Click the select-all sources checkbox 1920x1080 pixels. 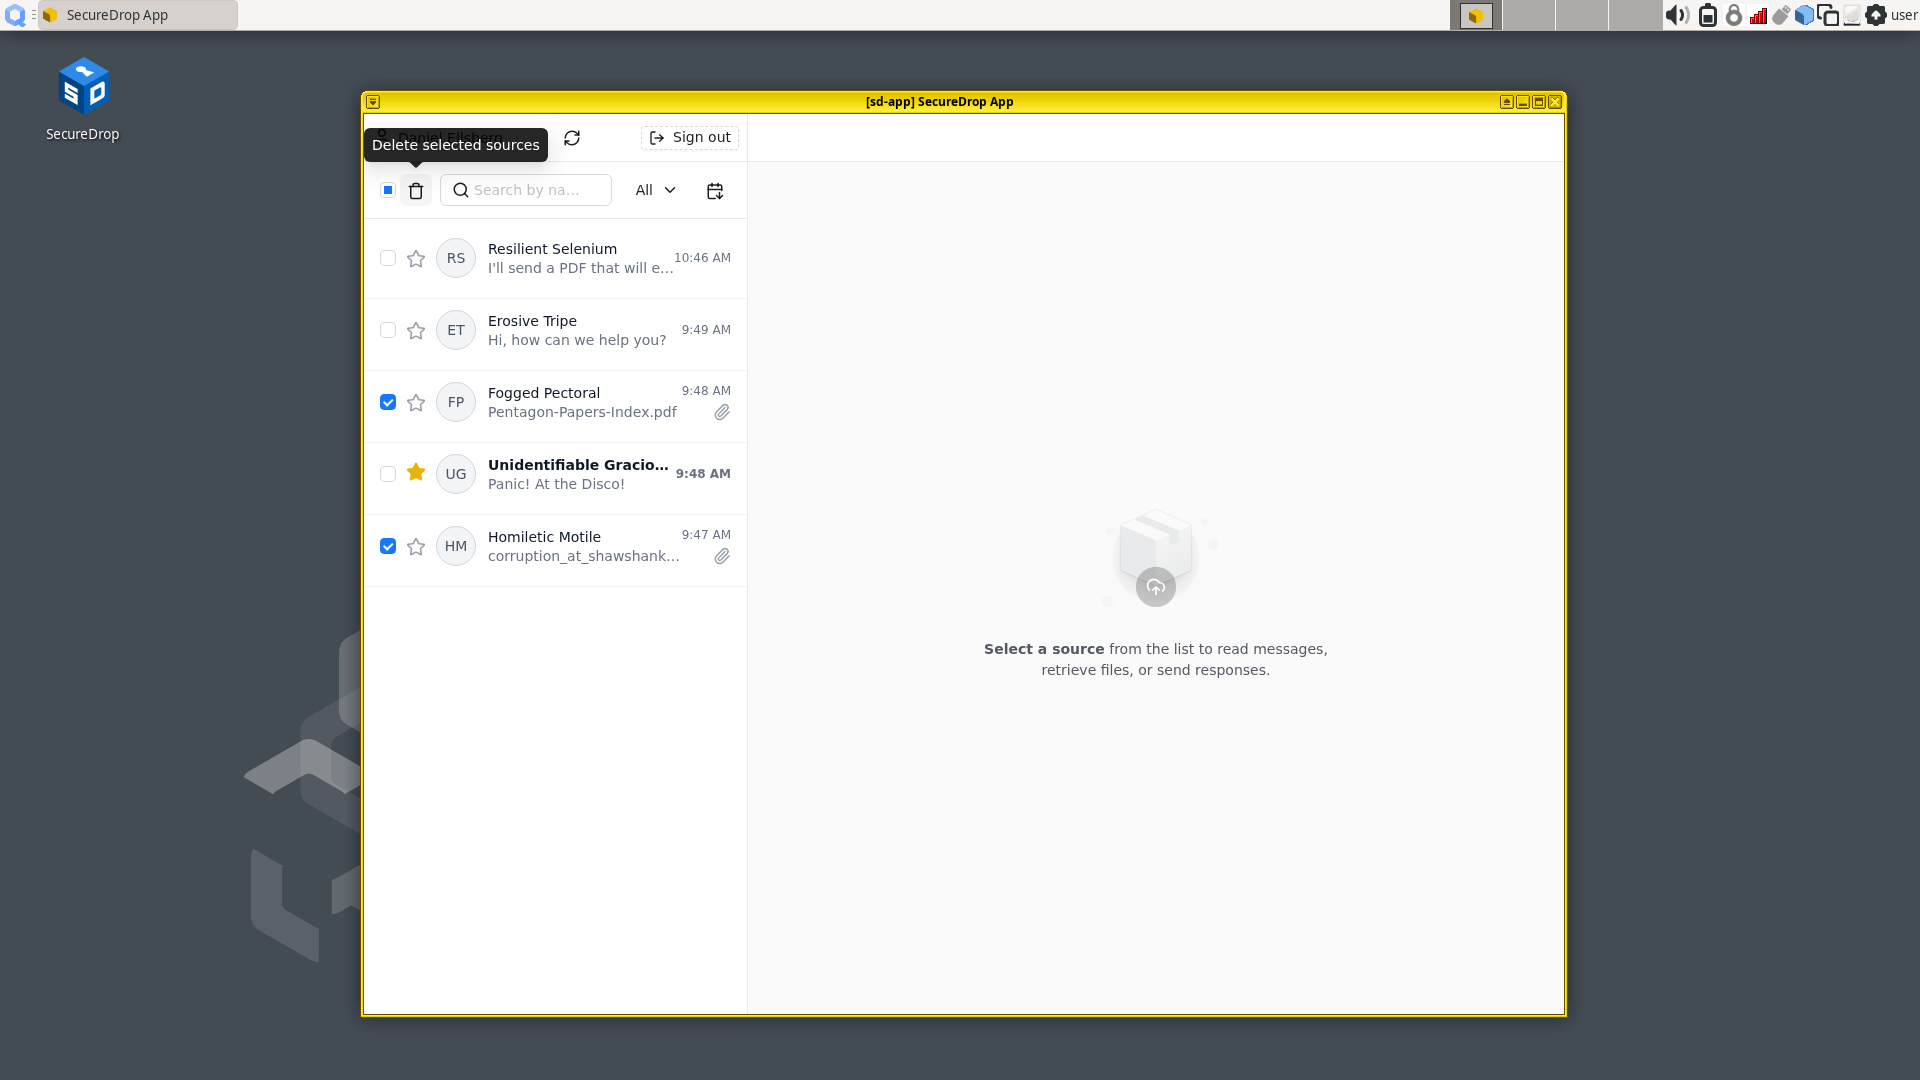pos(387,190)
